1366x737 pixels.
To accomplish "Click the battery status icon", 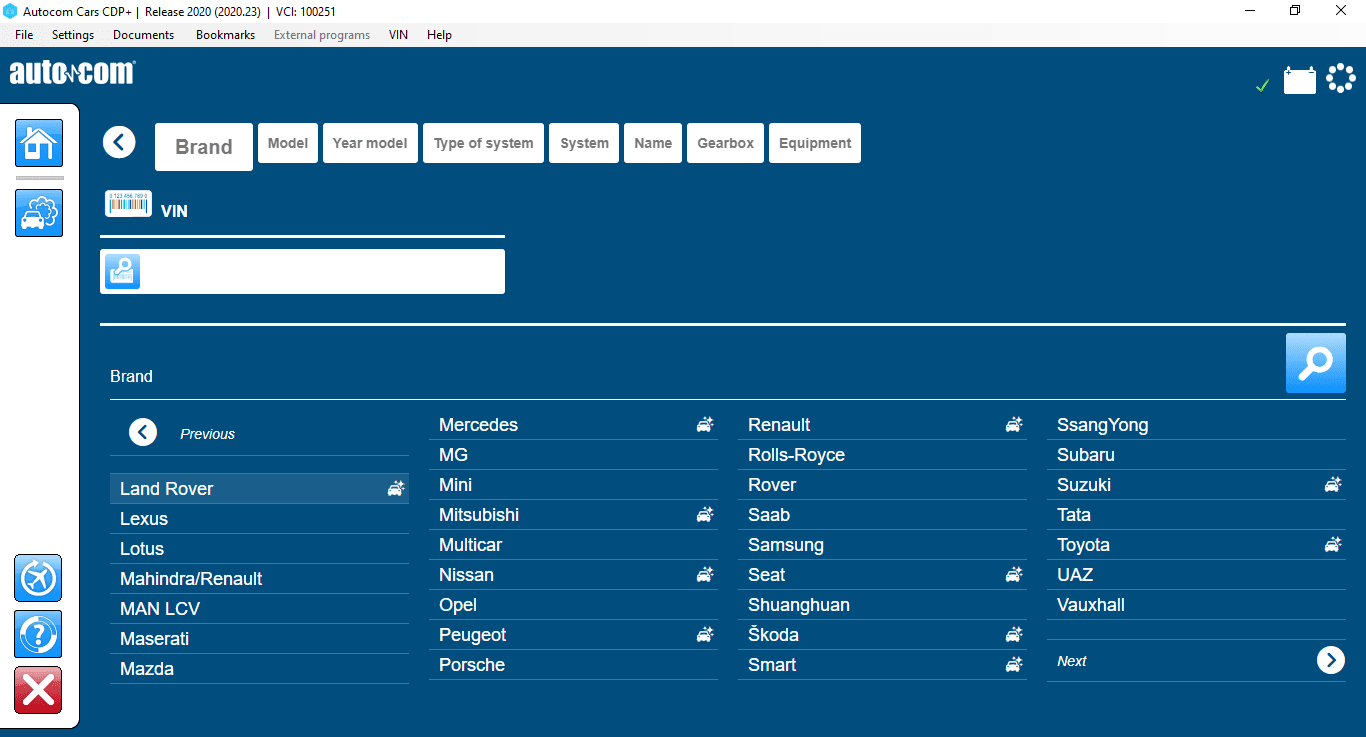I will click(1299, 80).
